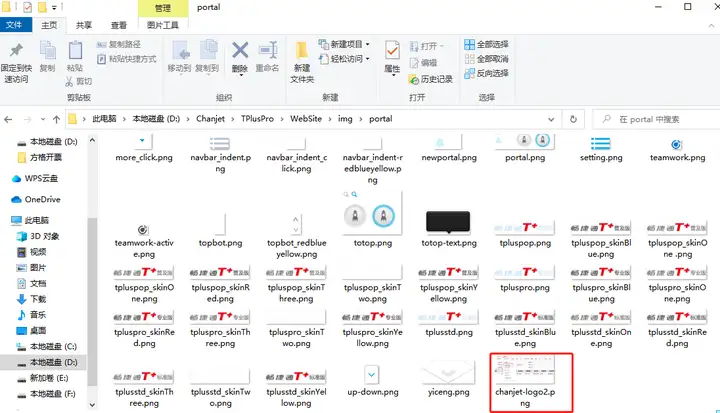
Task: Open the Share (共享) ribbon tab
Action: coord(84,25)
